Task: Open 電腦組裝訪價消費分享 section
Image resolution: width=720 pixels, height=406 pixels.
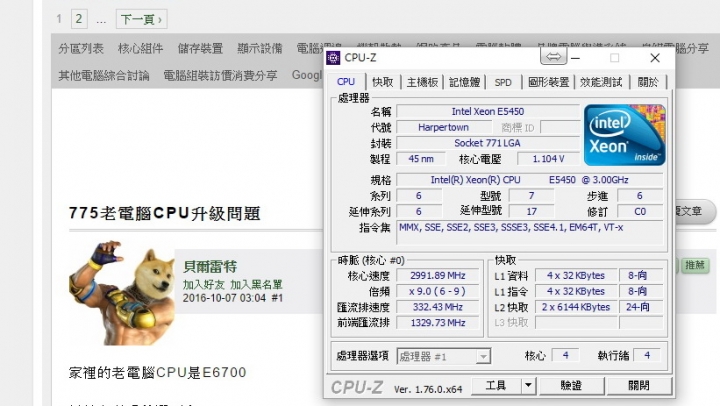Action: point(220,75)
